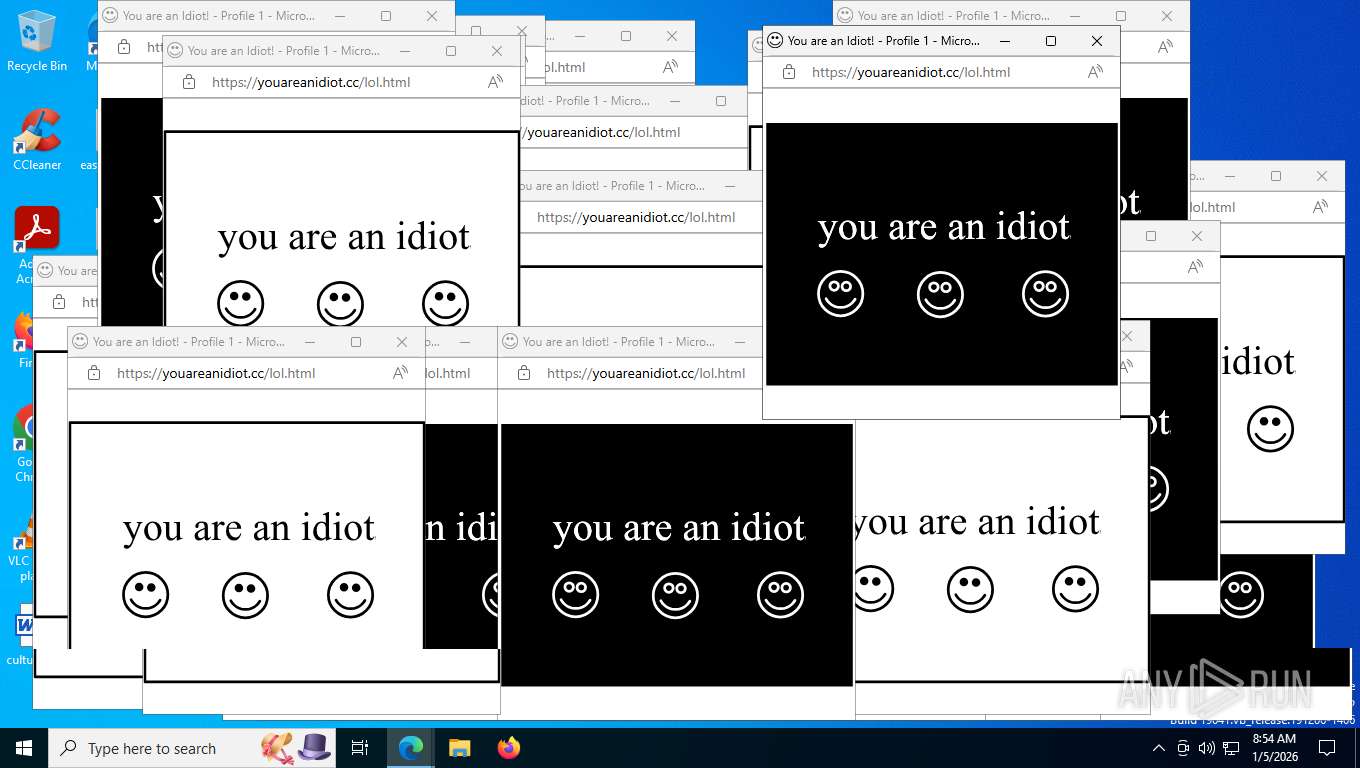Click Read aloud in the lower-left white-page window
This screenshot has width=1360, height=768.
[x=400, y=373]
